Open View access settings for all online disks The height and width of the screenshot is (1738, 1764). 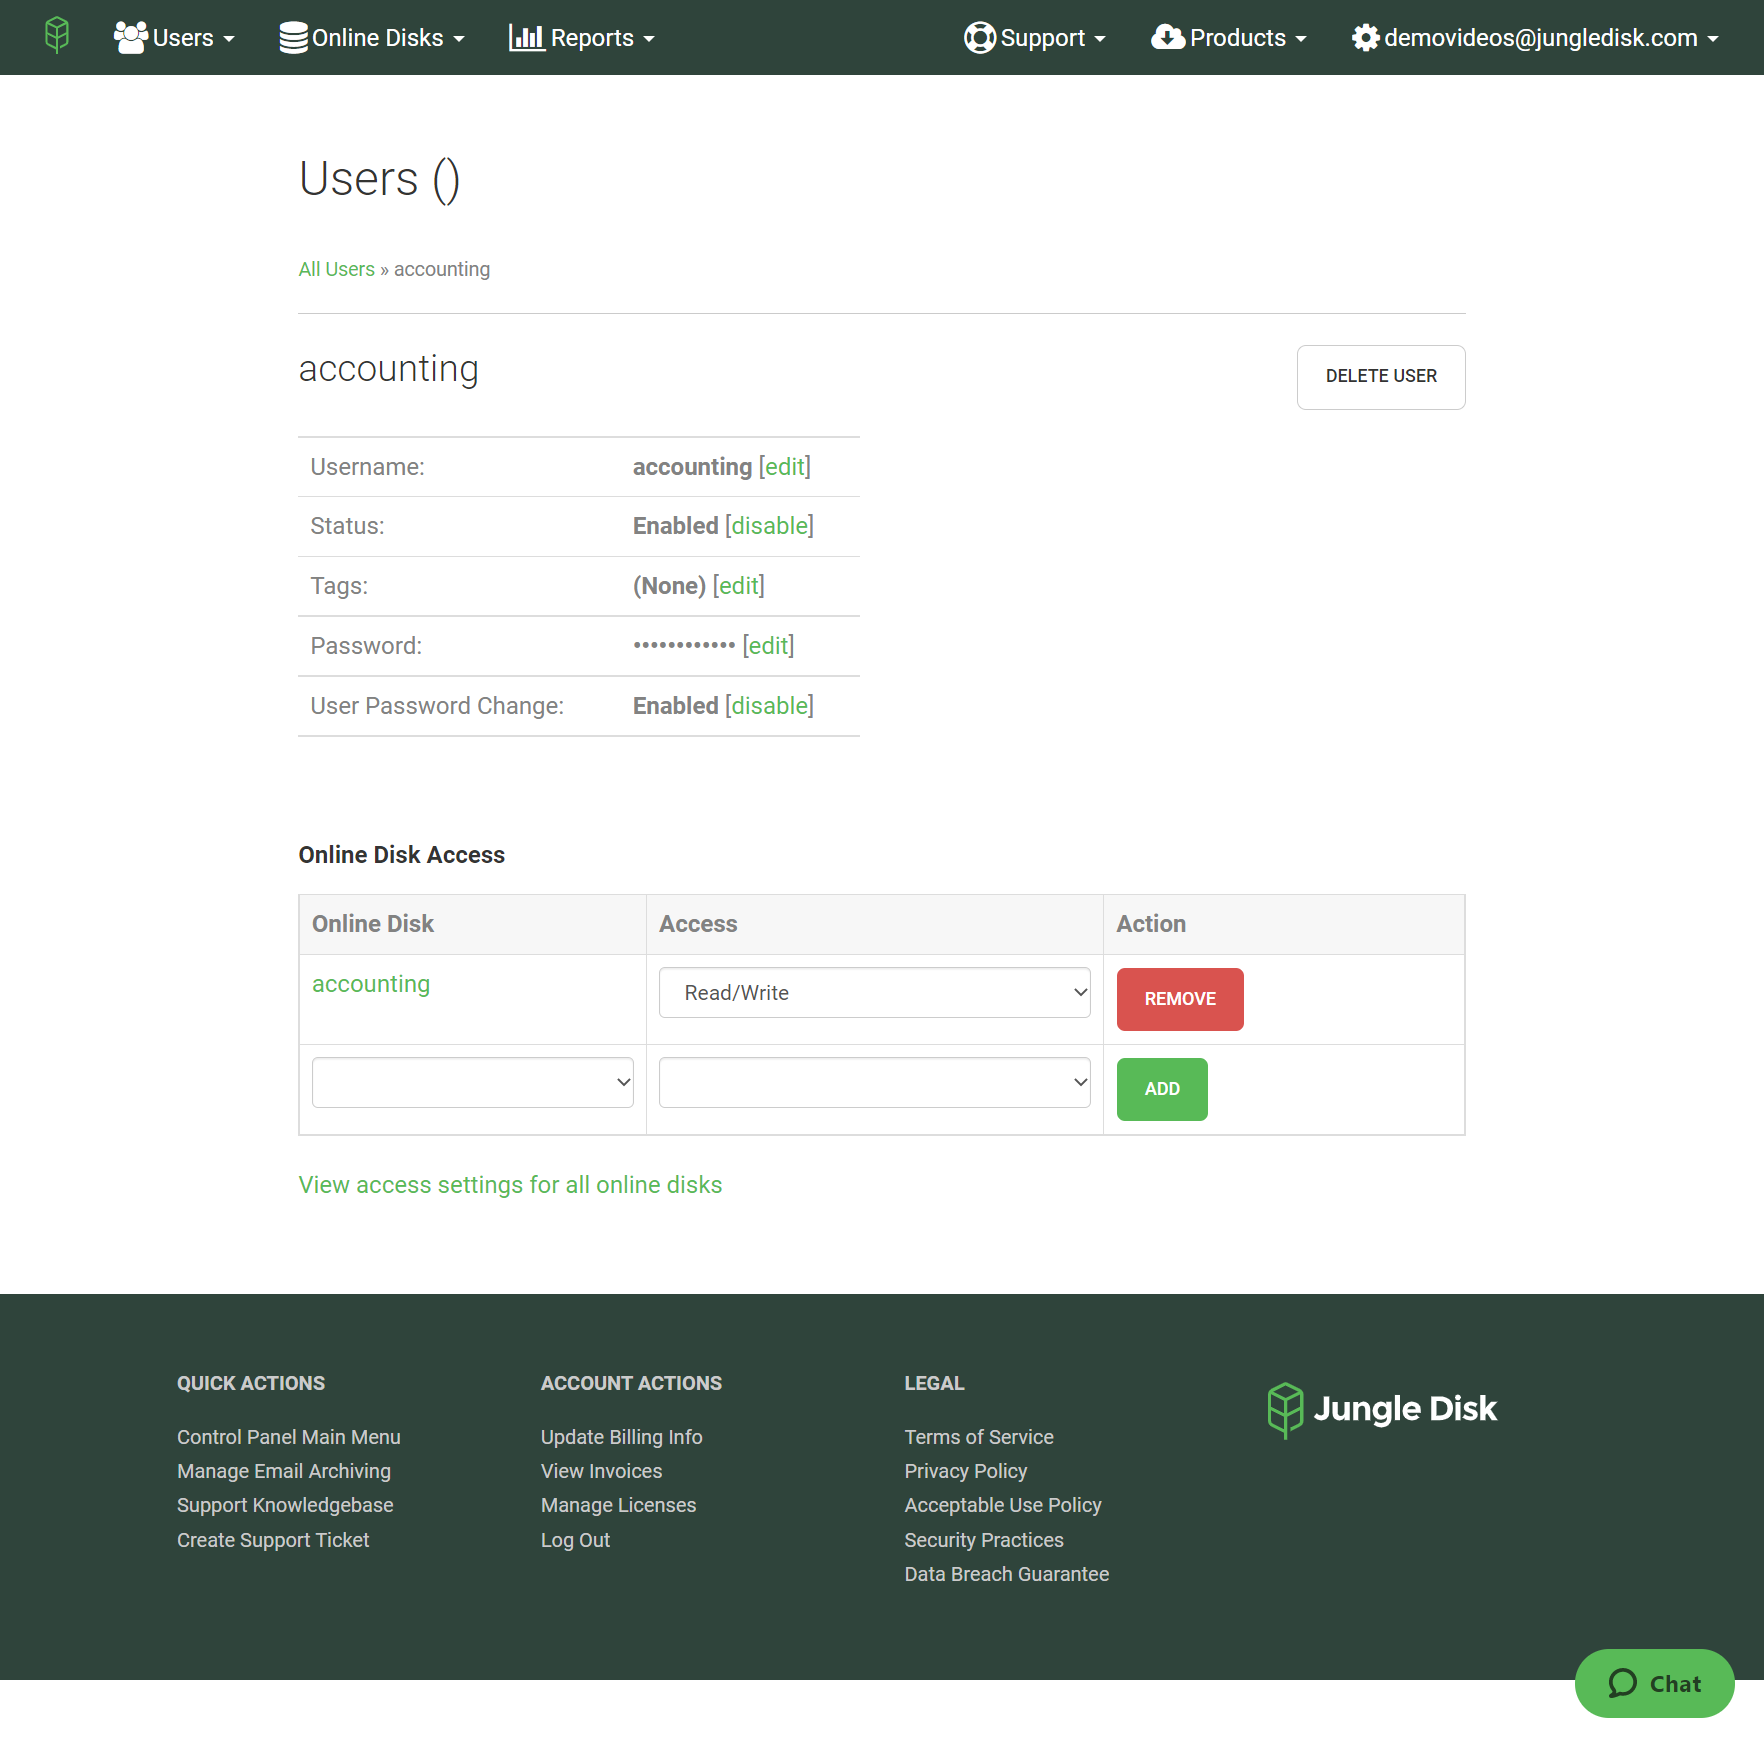510,1184
